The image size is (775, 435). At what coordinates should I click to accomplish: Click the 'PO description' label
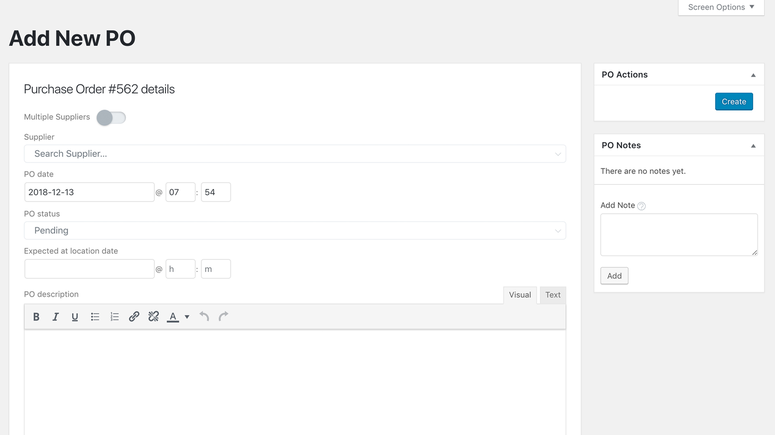51,294
